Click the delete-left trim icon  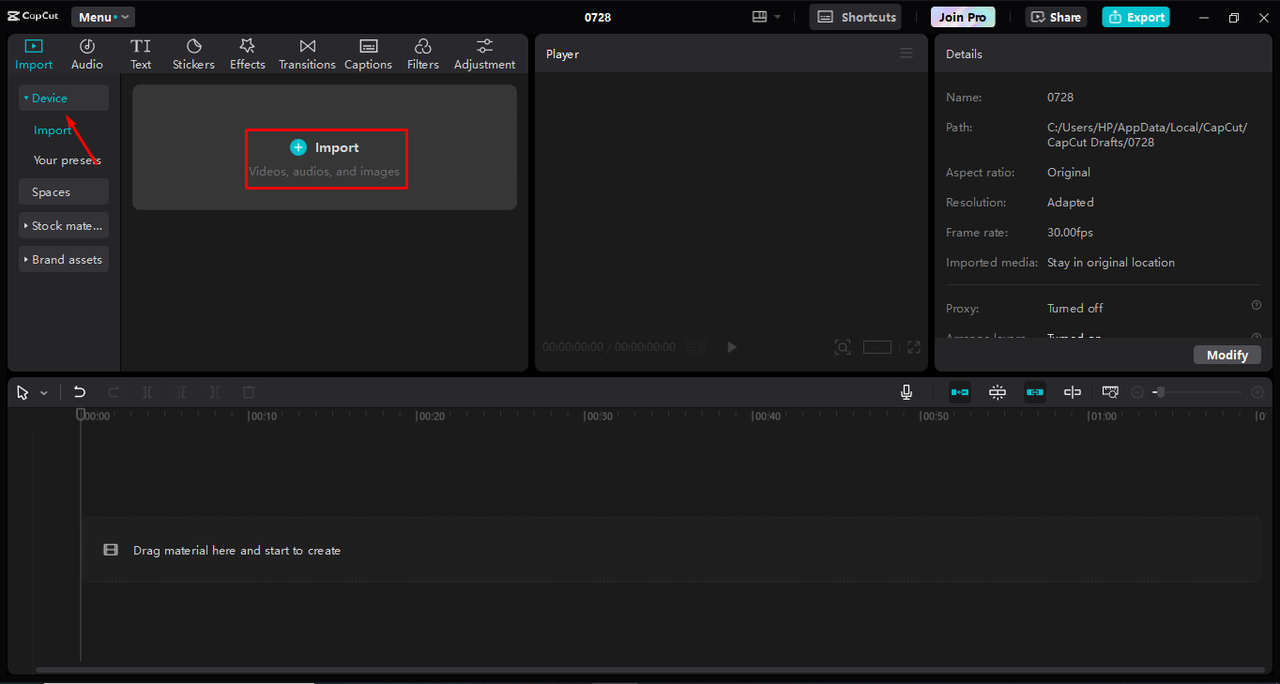(181, 393)
